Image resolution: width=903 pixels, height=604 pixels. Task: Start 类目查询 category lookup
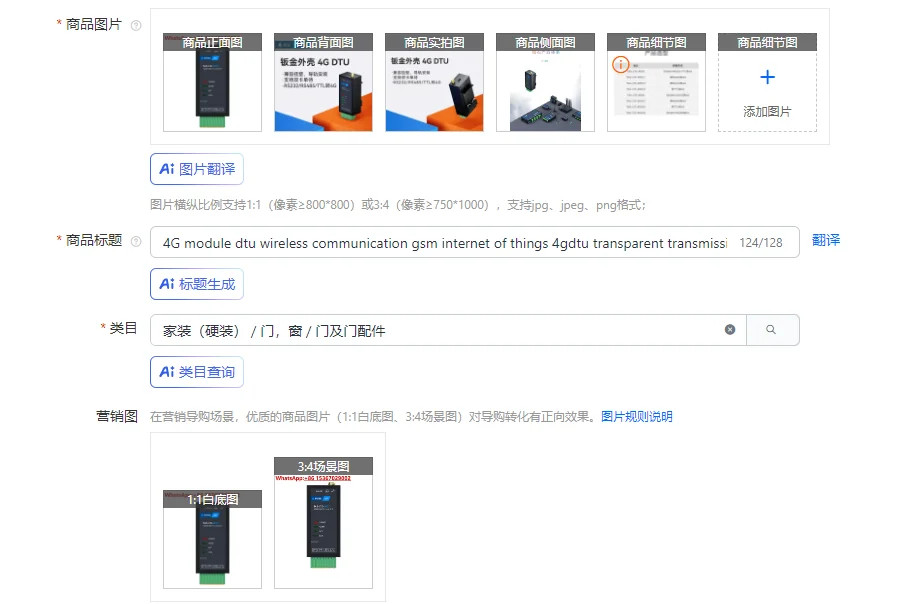pos(197,371)
